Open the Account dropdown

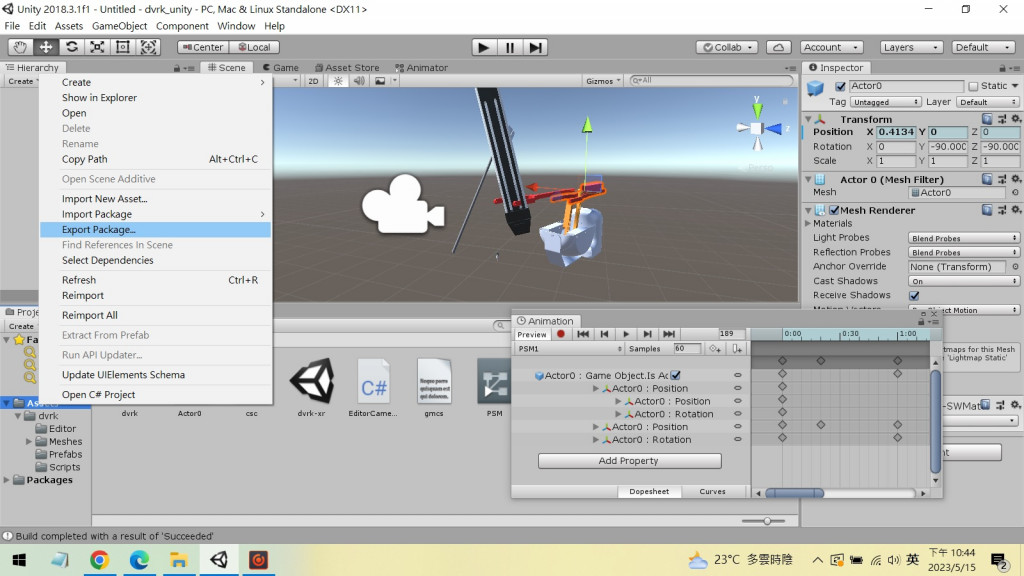[x=831, y=47]
